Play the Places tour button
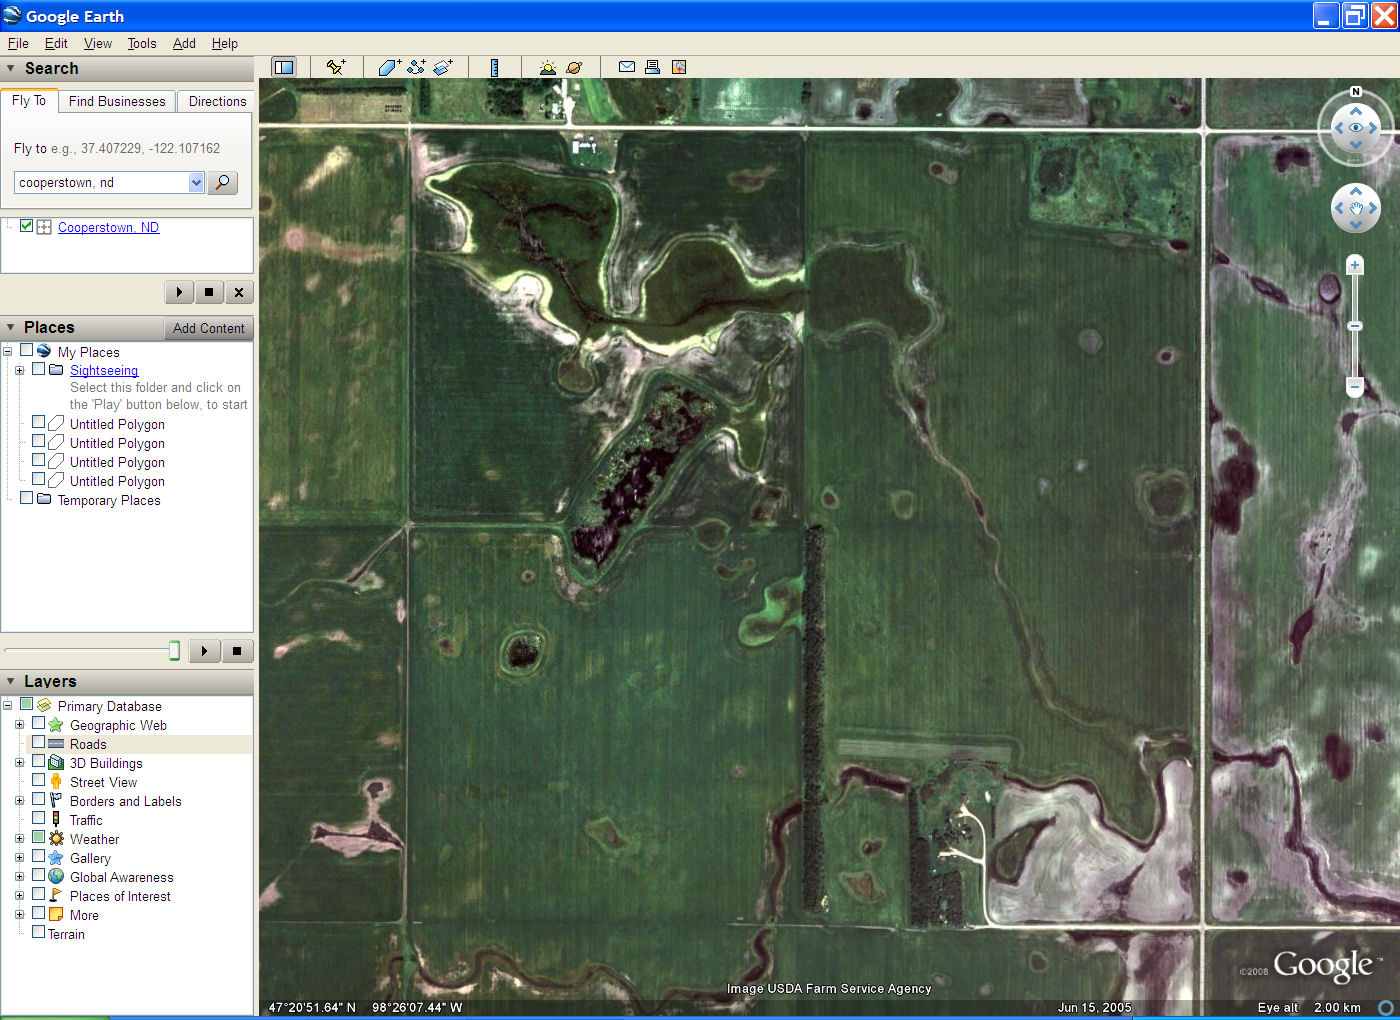The width and height of the screenshot is (1400, 1020). pos(204,651)
